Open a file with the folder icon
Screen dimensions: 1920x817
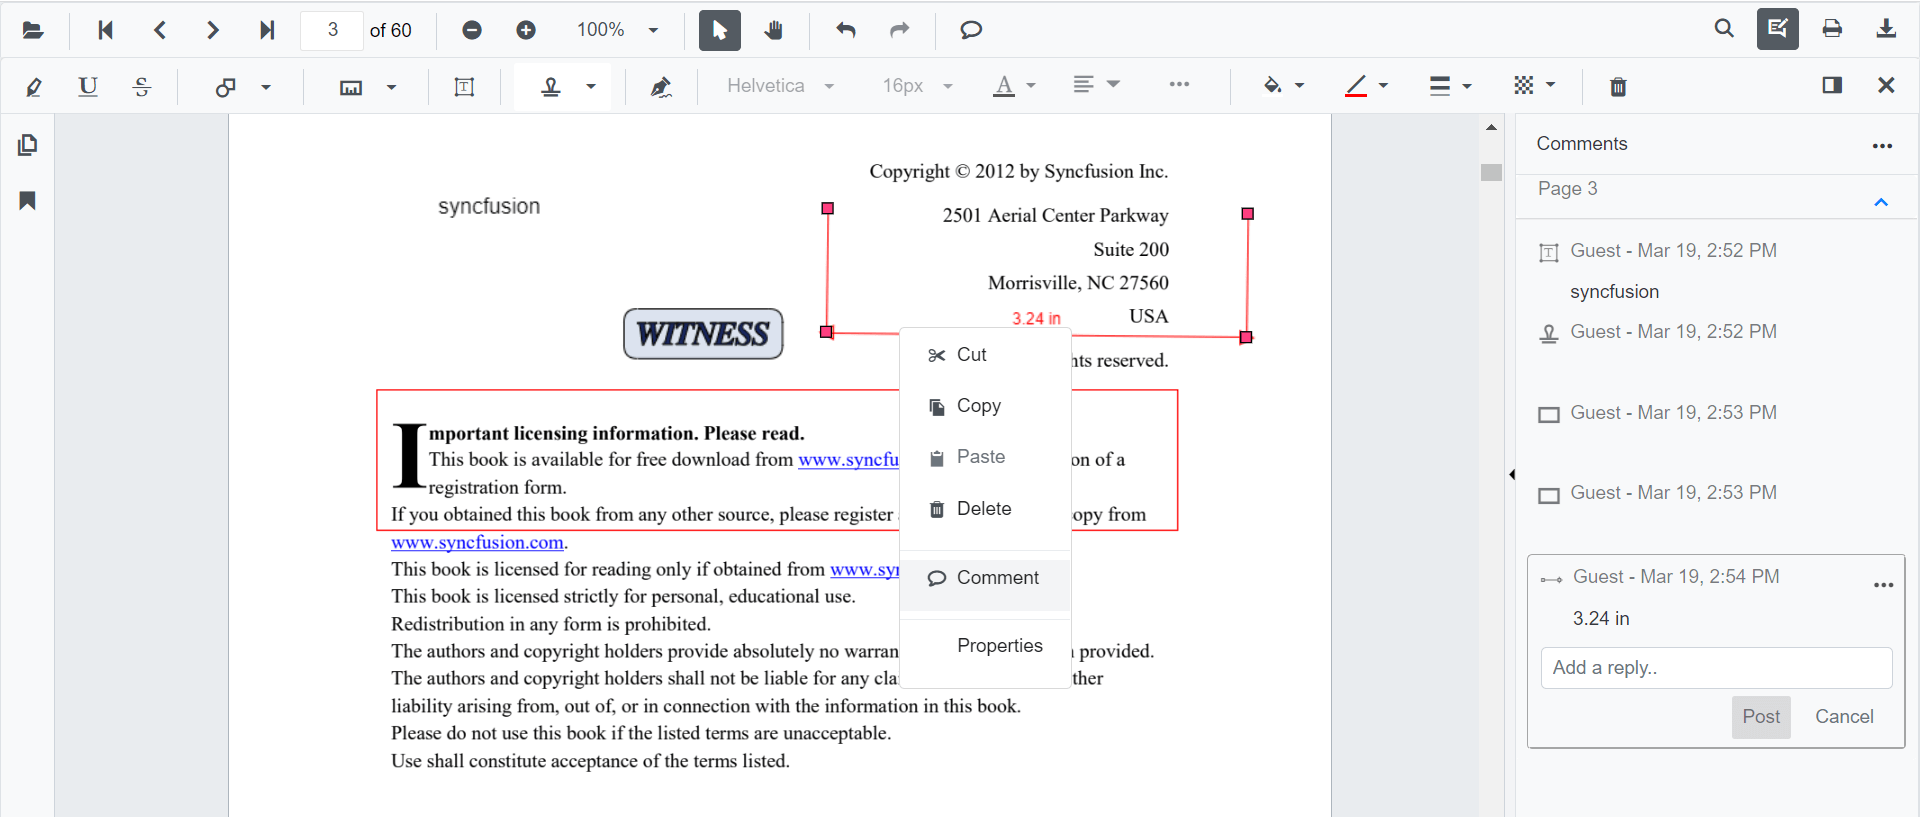(x=33, y=30)
